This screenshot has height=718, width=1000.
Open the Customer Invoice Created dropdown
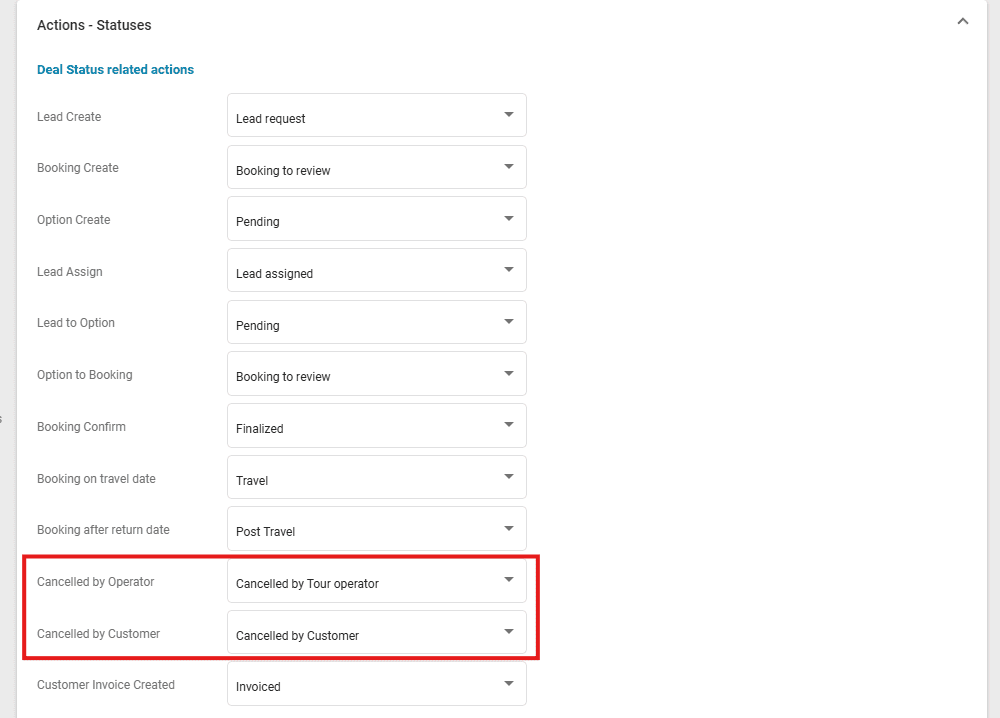pyautogui.click(x=376, y=684)
